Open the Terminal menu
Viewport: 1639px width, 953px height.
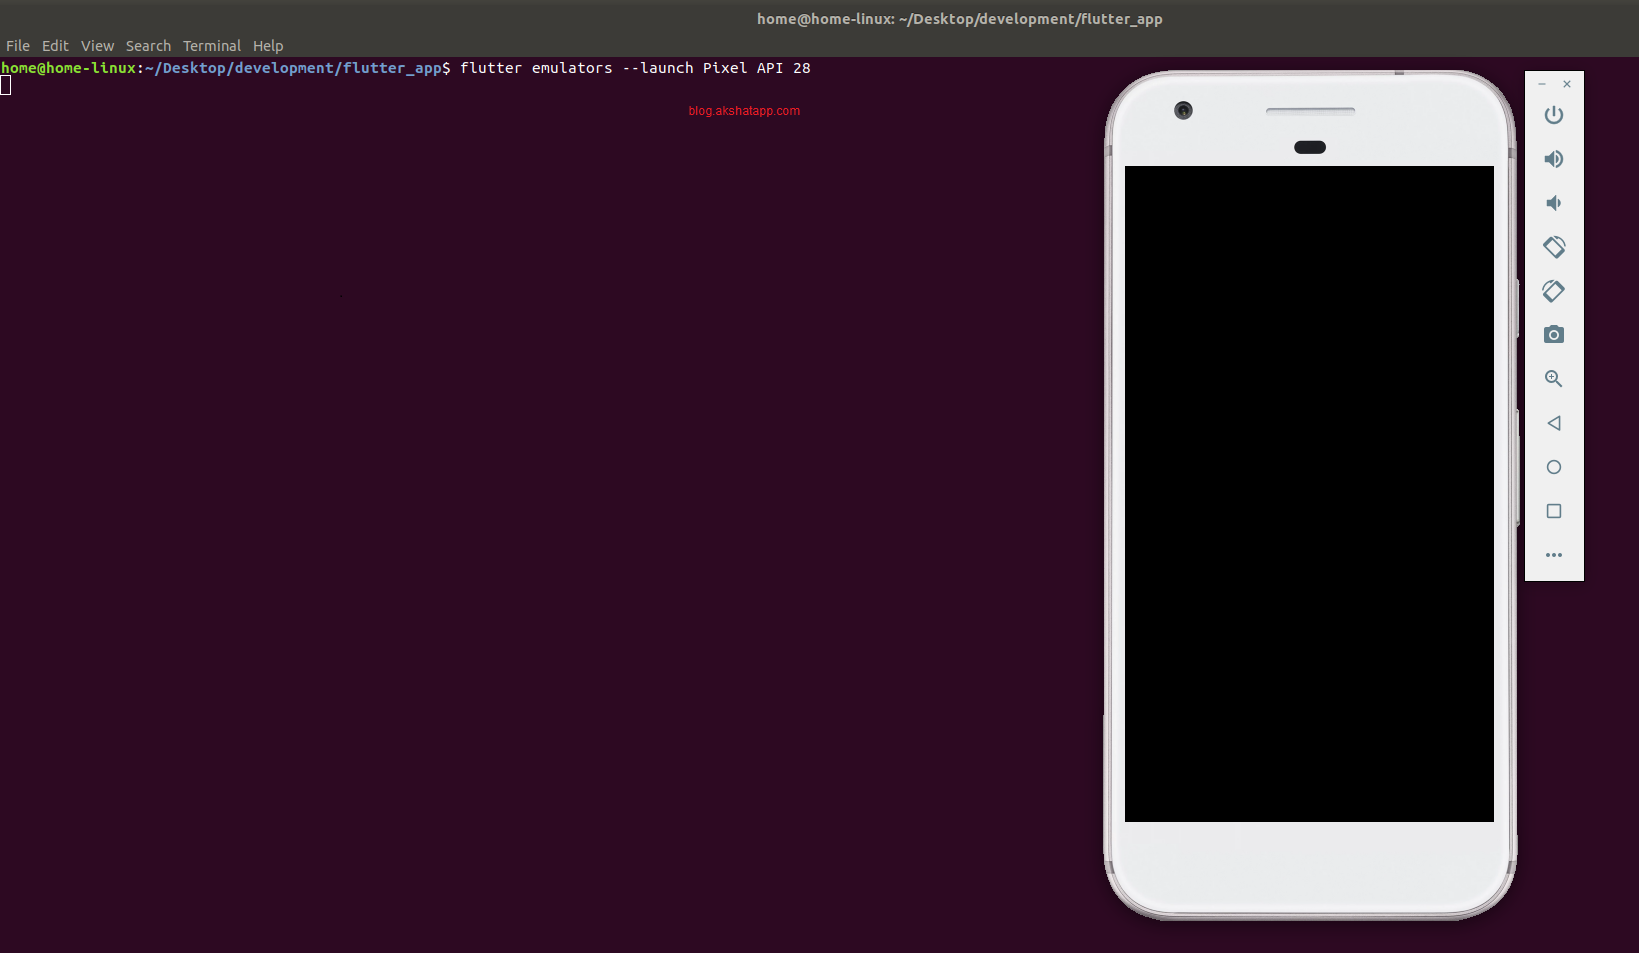(x=211, y=45)
